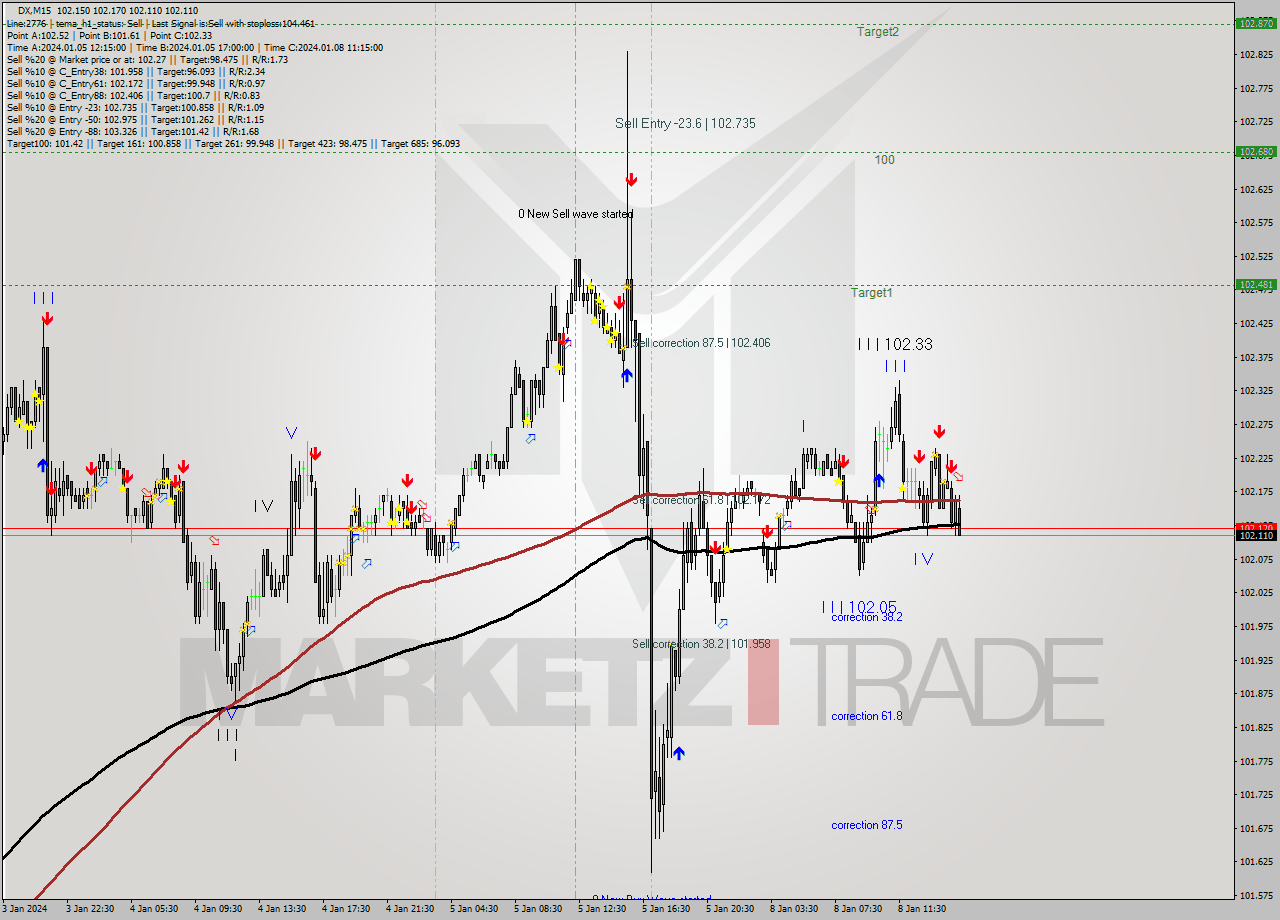Click 'Sell correction 38.2 | 101.958' label
Image resolution: width=1280 pixels, height=920 pixels.
701,644
